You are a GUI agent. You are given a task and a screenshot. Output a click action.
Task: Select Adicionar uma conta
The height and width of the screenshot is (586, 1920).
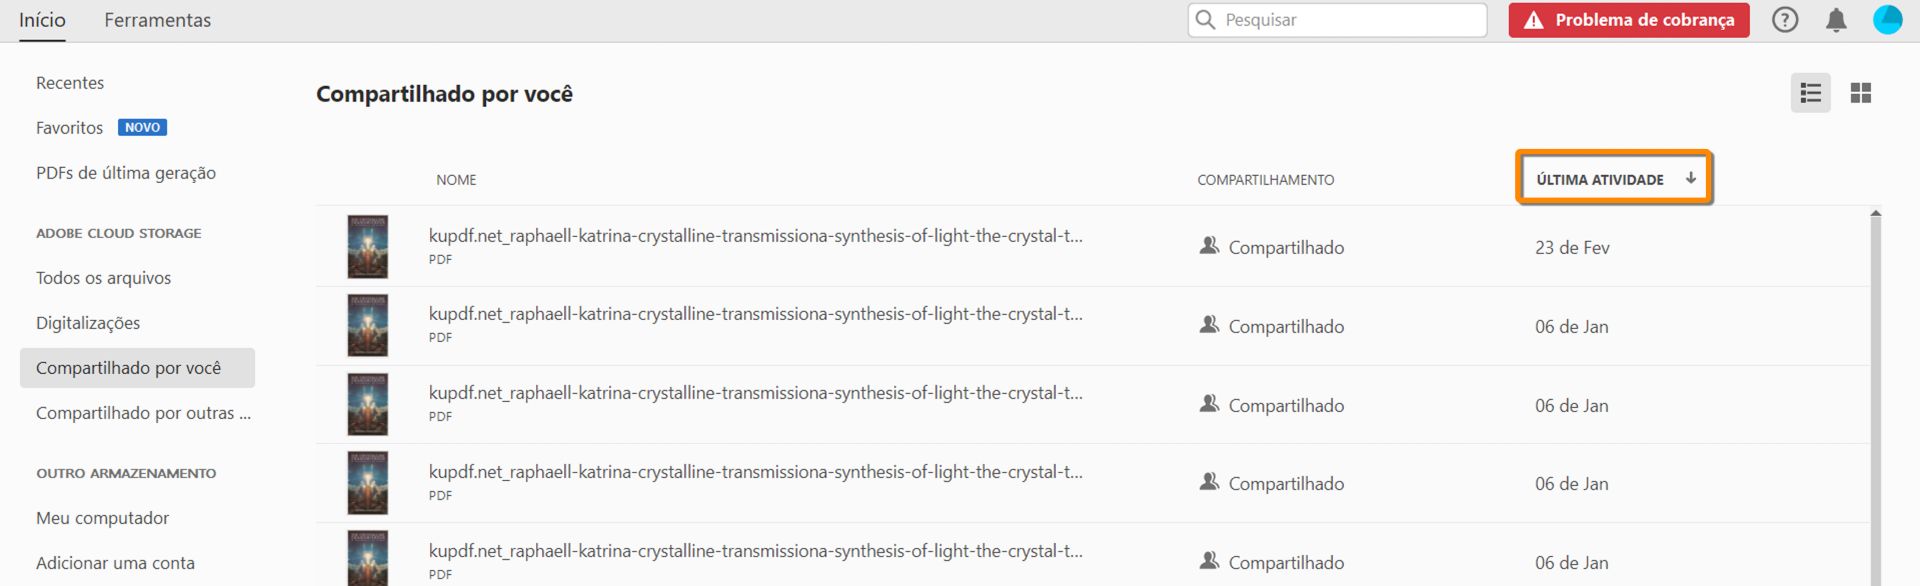[115, 563]
